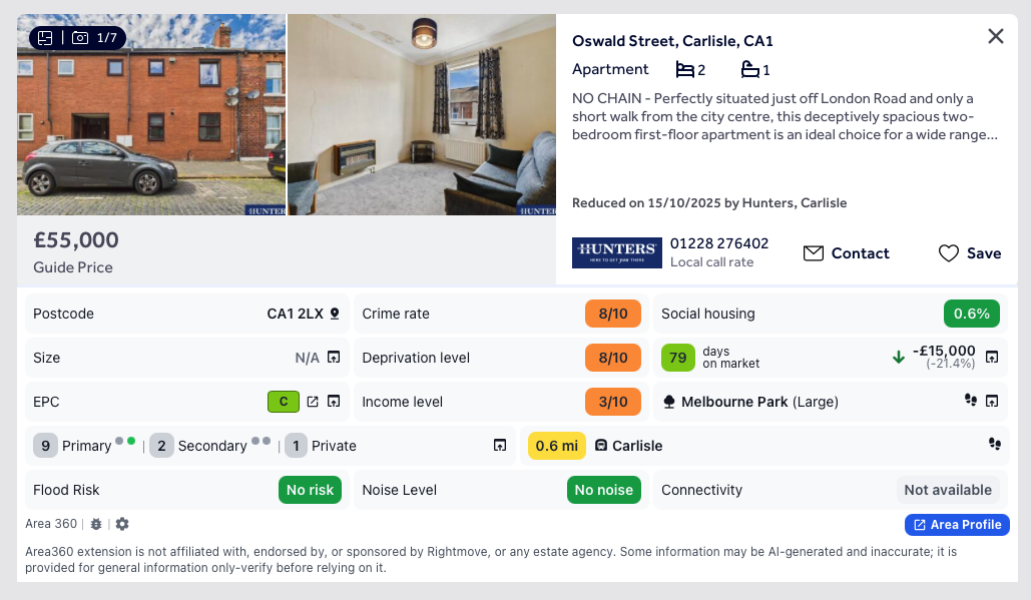Open the popup icon next to Size N/A
This screenshot has width=1031, height=600.
(332, 357)
